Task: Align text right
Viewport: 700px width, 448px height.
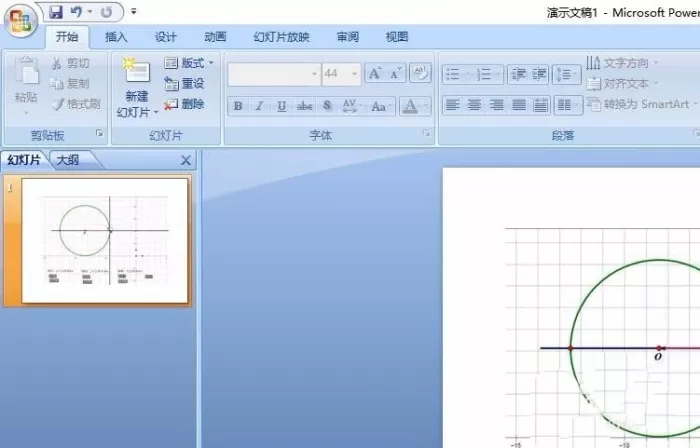Action: pos(496,105)
